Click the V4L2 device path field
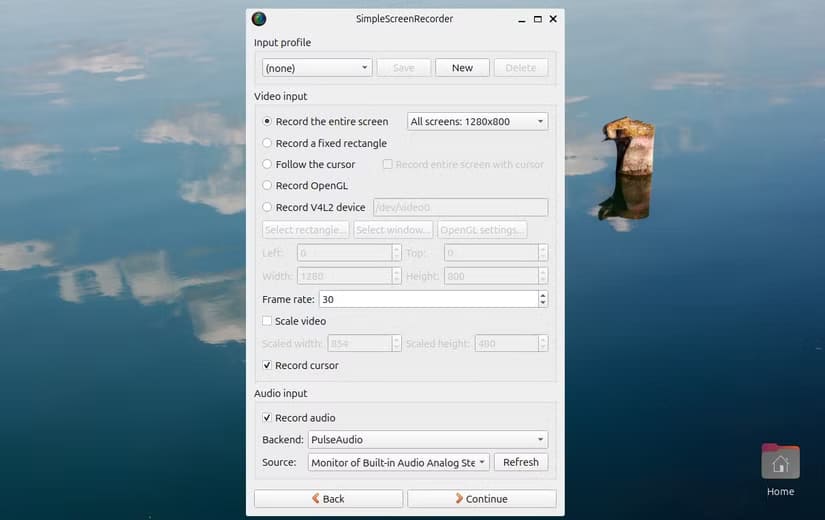Image resolution: width=825 pixels, height=520 pixels. 460,207
